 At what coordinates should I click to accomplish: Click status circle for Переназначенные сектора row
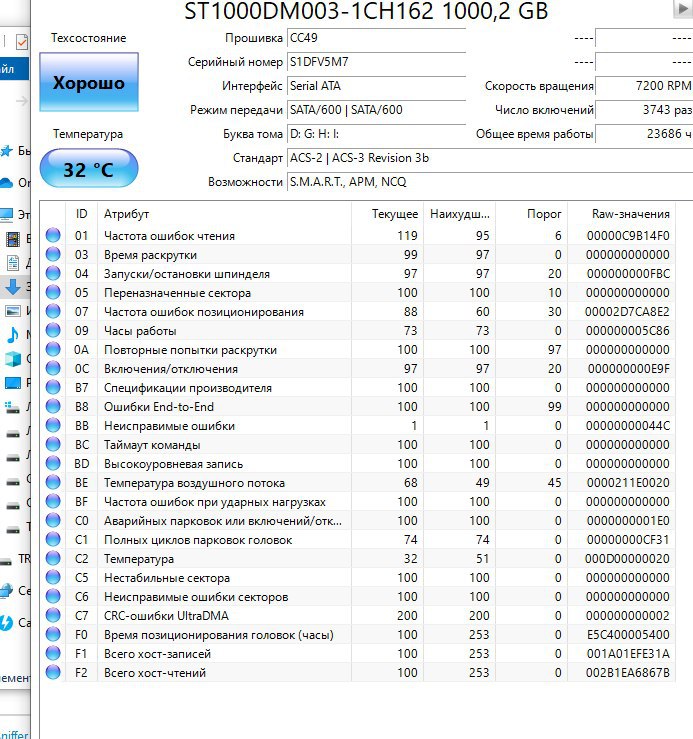point(53,292)
